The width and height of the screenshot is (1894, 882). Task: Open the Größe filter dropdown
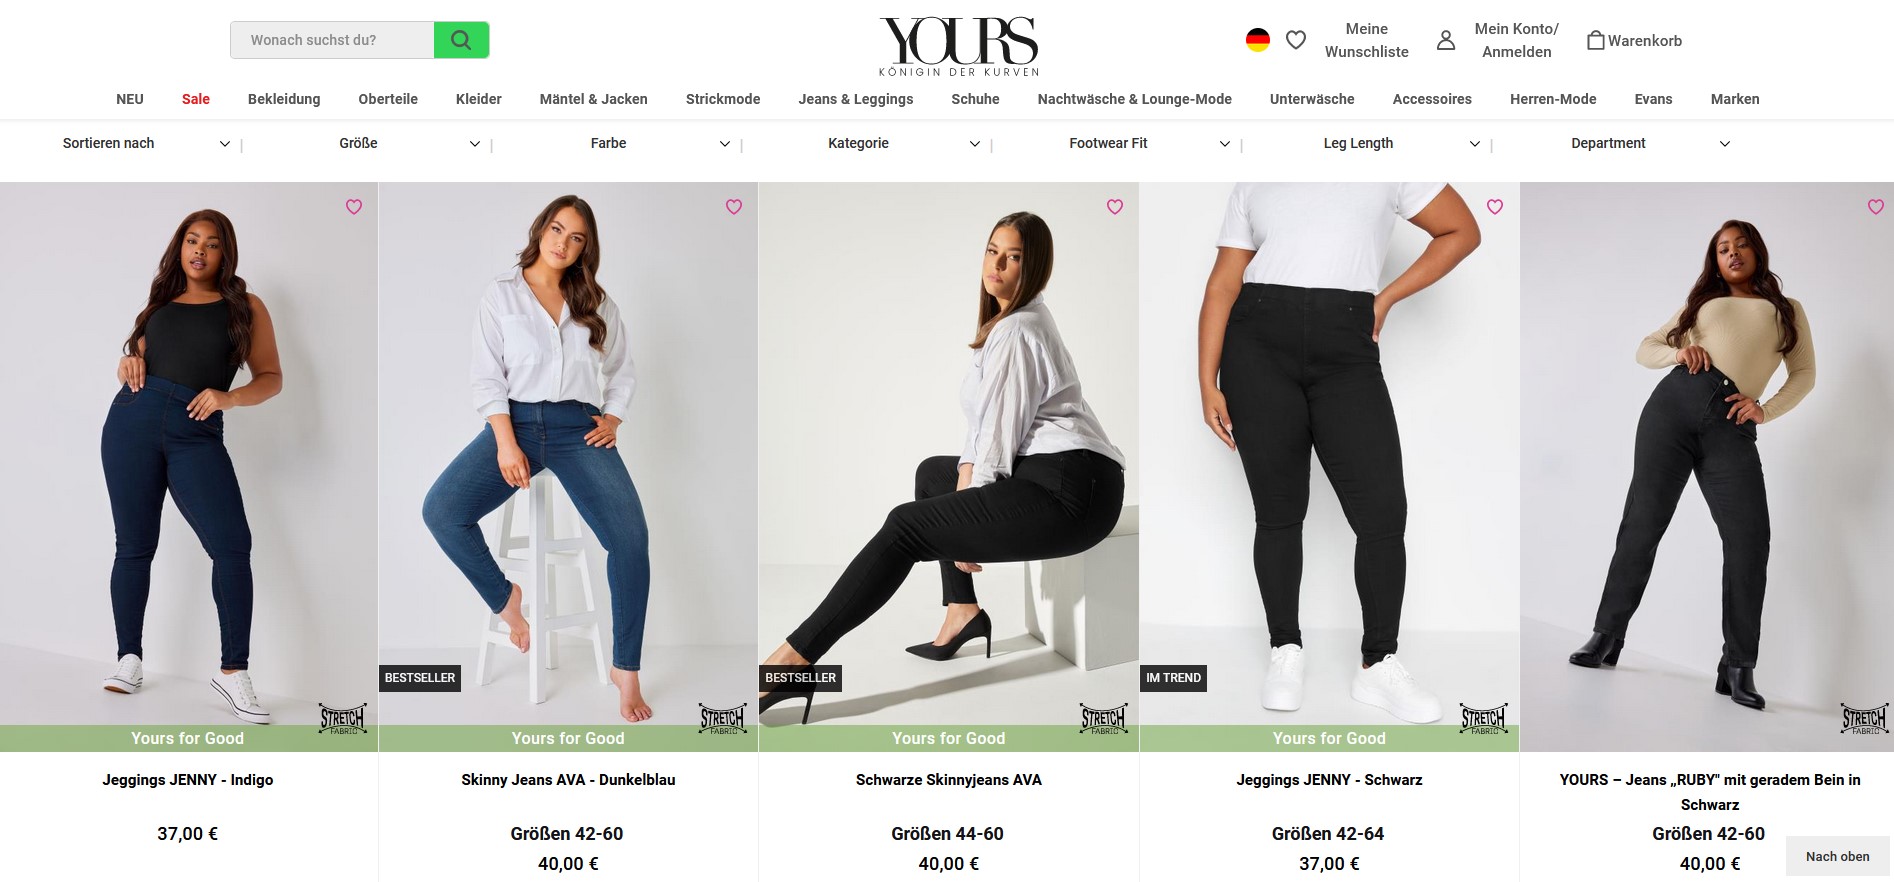(x=409, y=144)
